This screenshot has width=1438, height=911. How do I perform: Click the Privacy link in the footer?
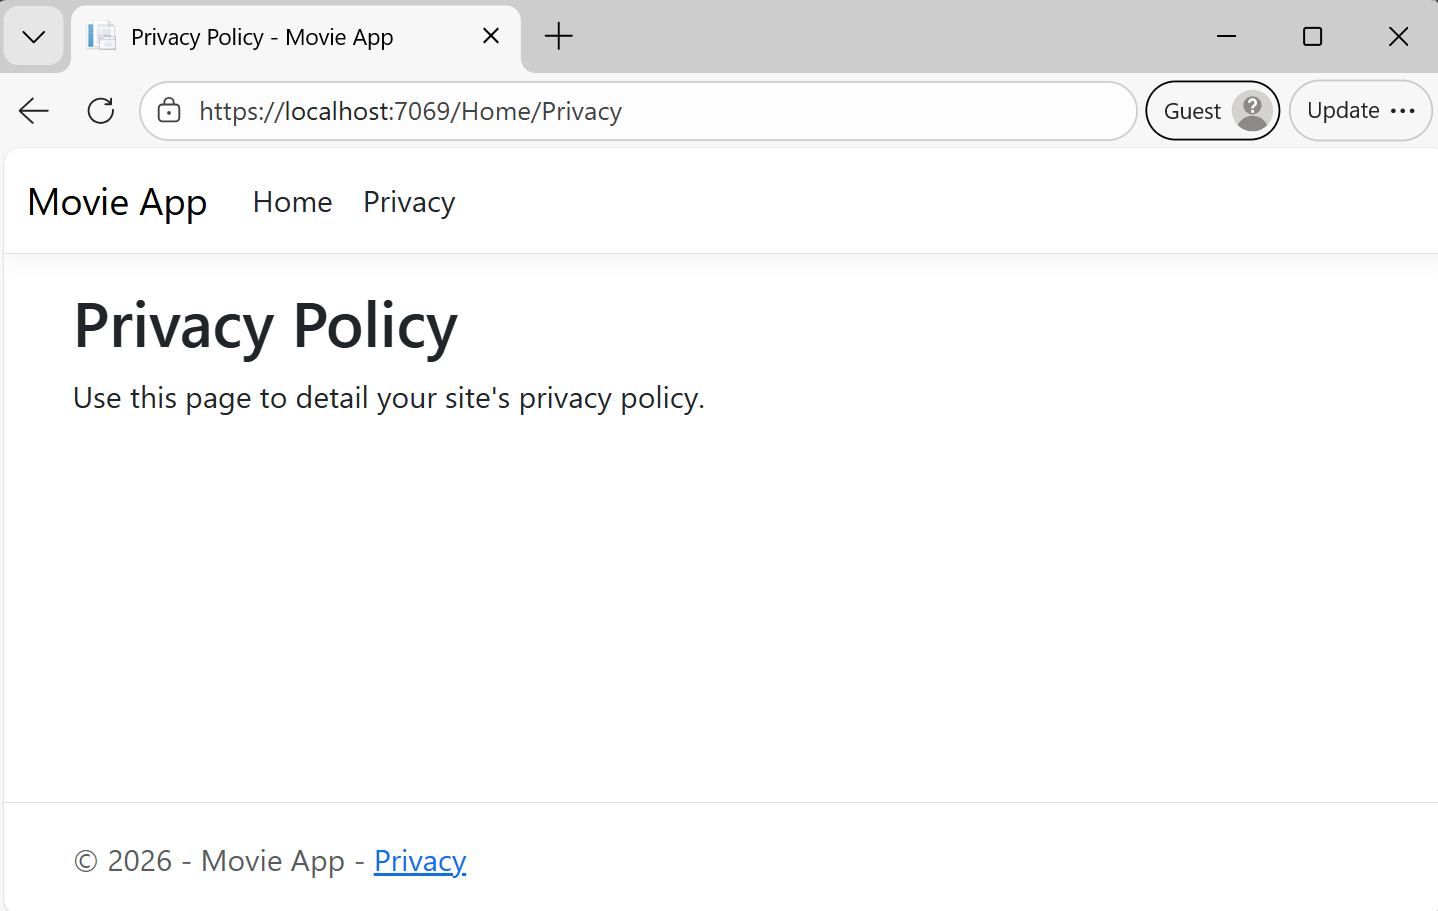tap(419, 860)
